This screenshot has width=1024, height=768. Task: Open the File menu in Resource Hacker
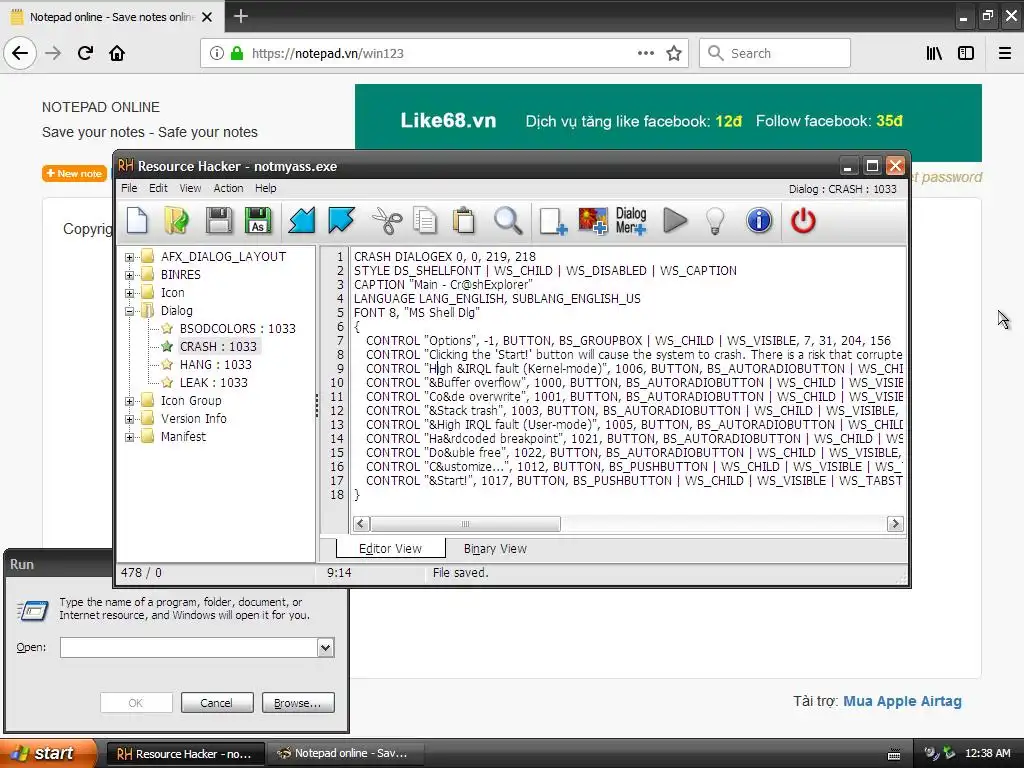[x=129, y=188]
